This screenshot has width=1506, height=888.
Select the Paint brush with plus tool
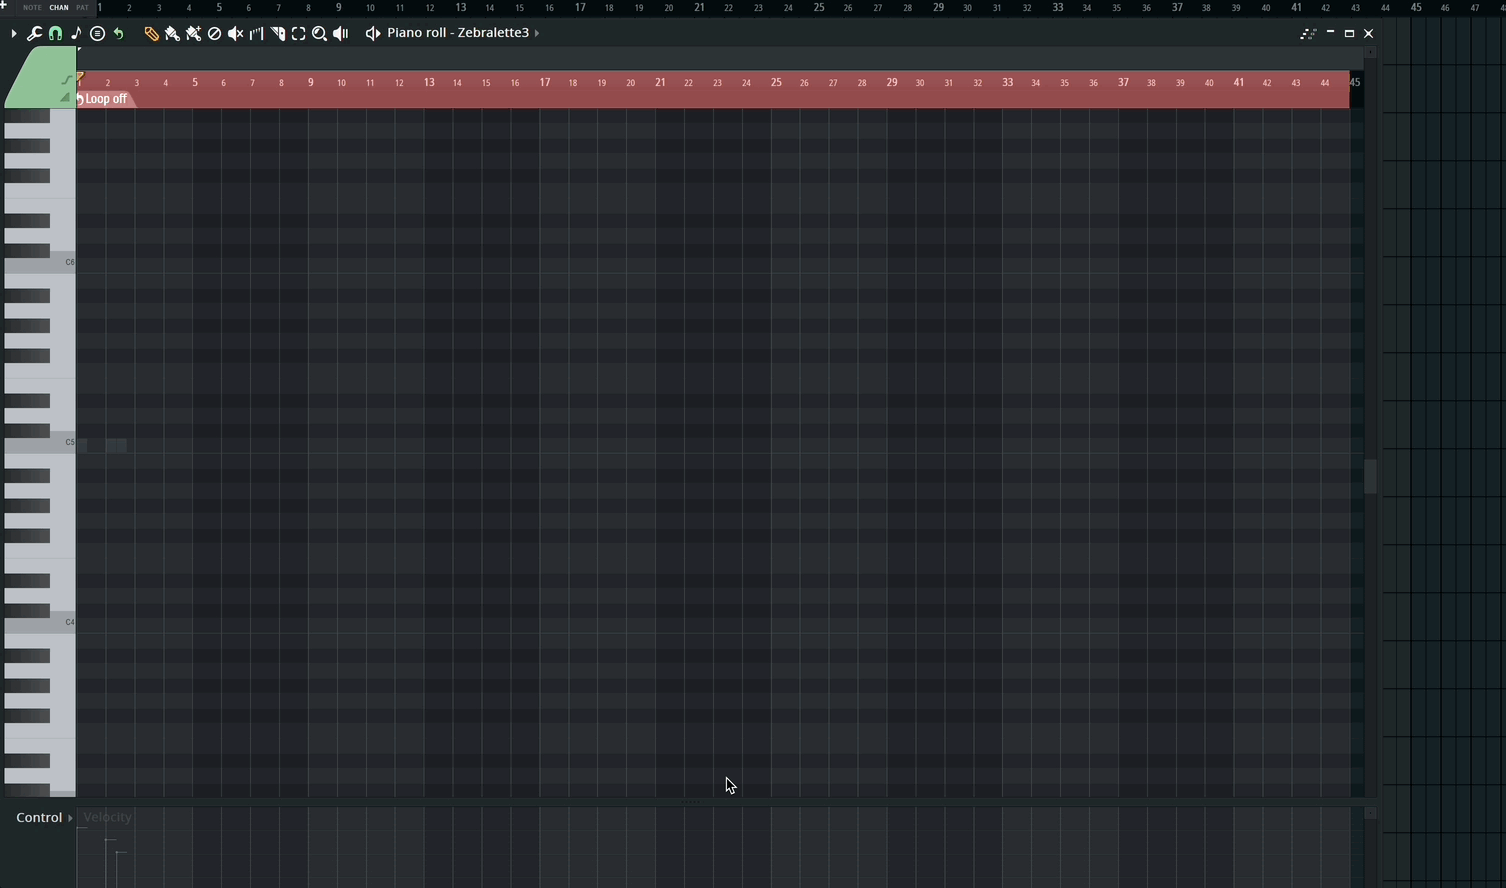point(193,34)
